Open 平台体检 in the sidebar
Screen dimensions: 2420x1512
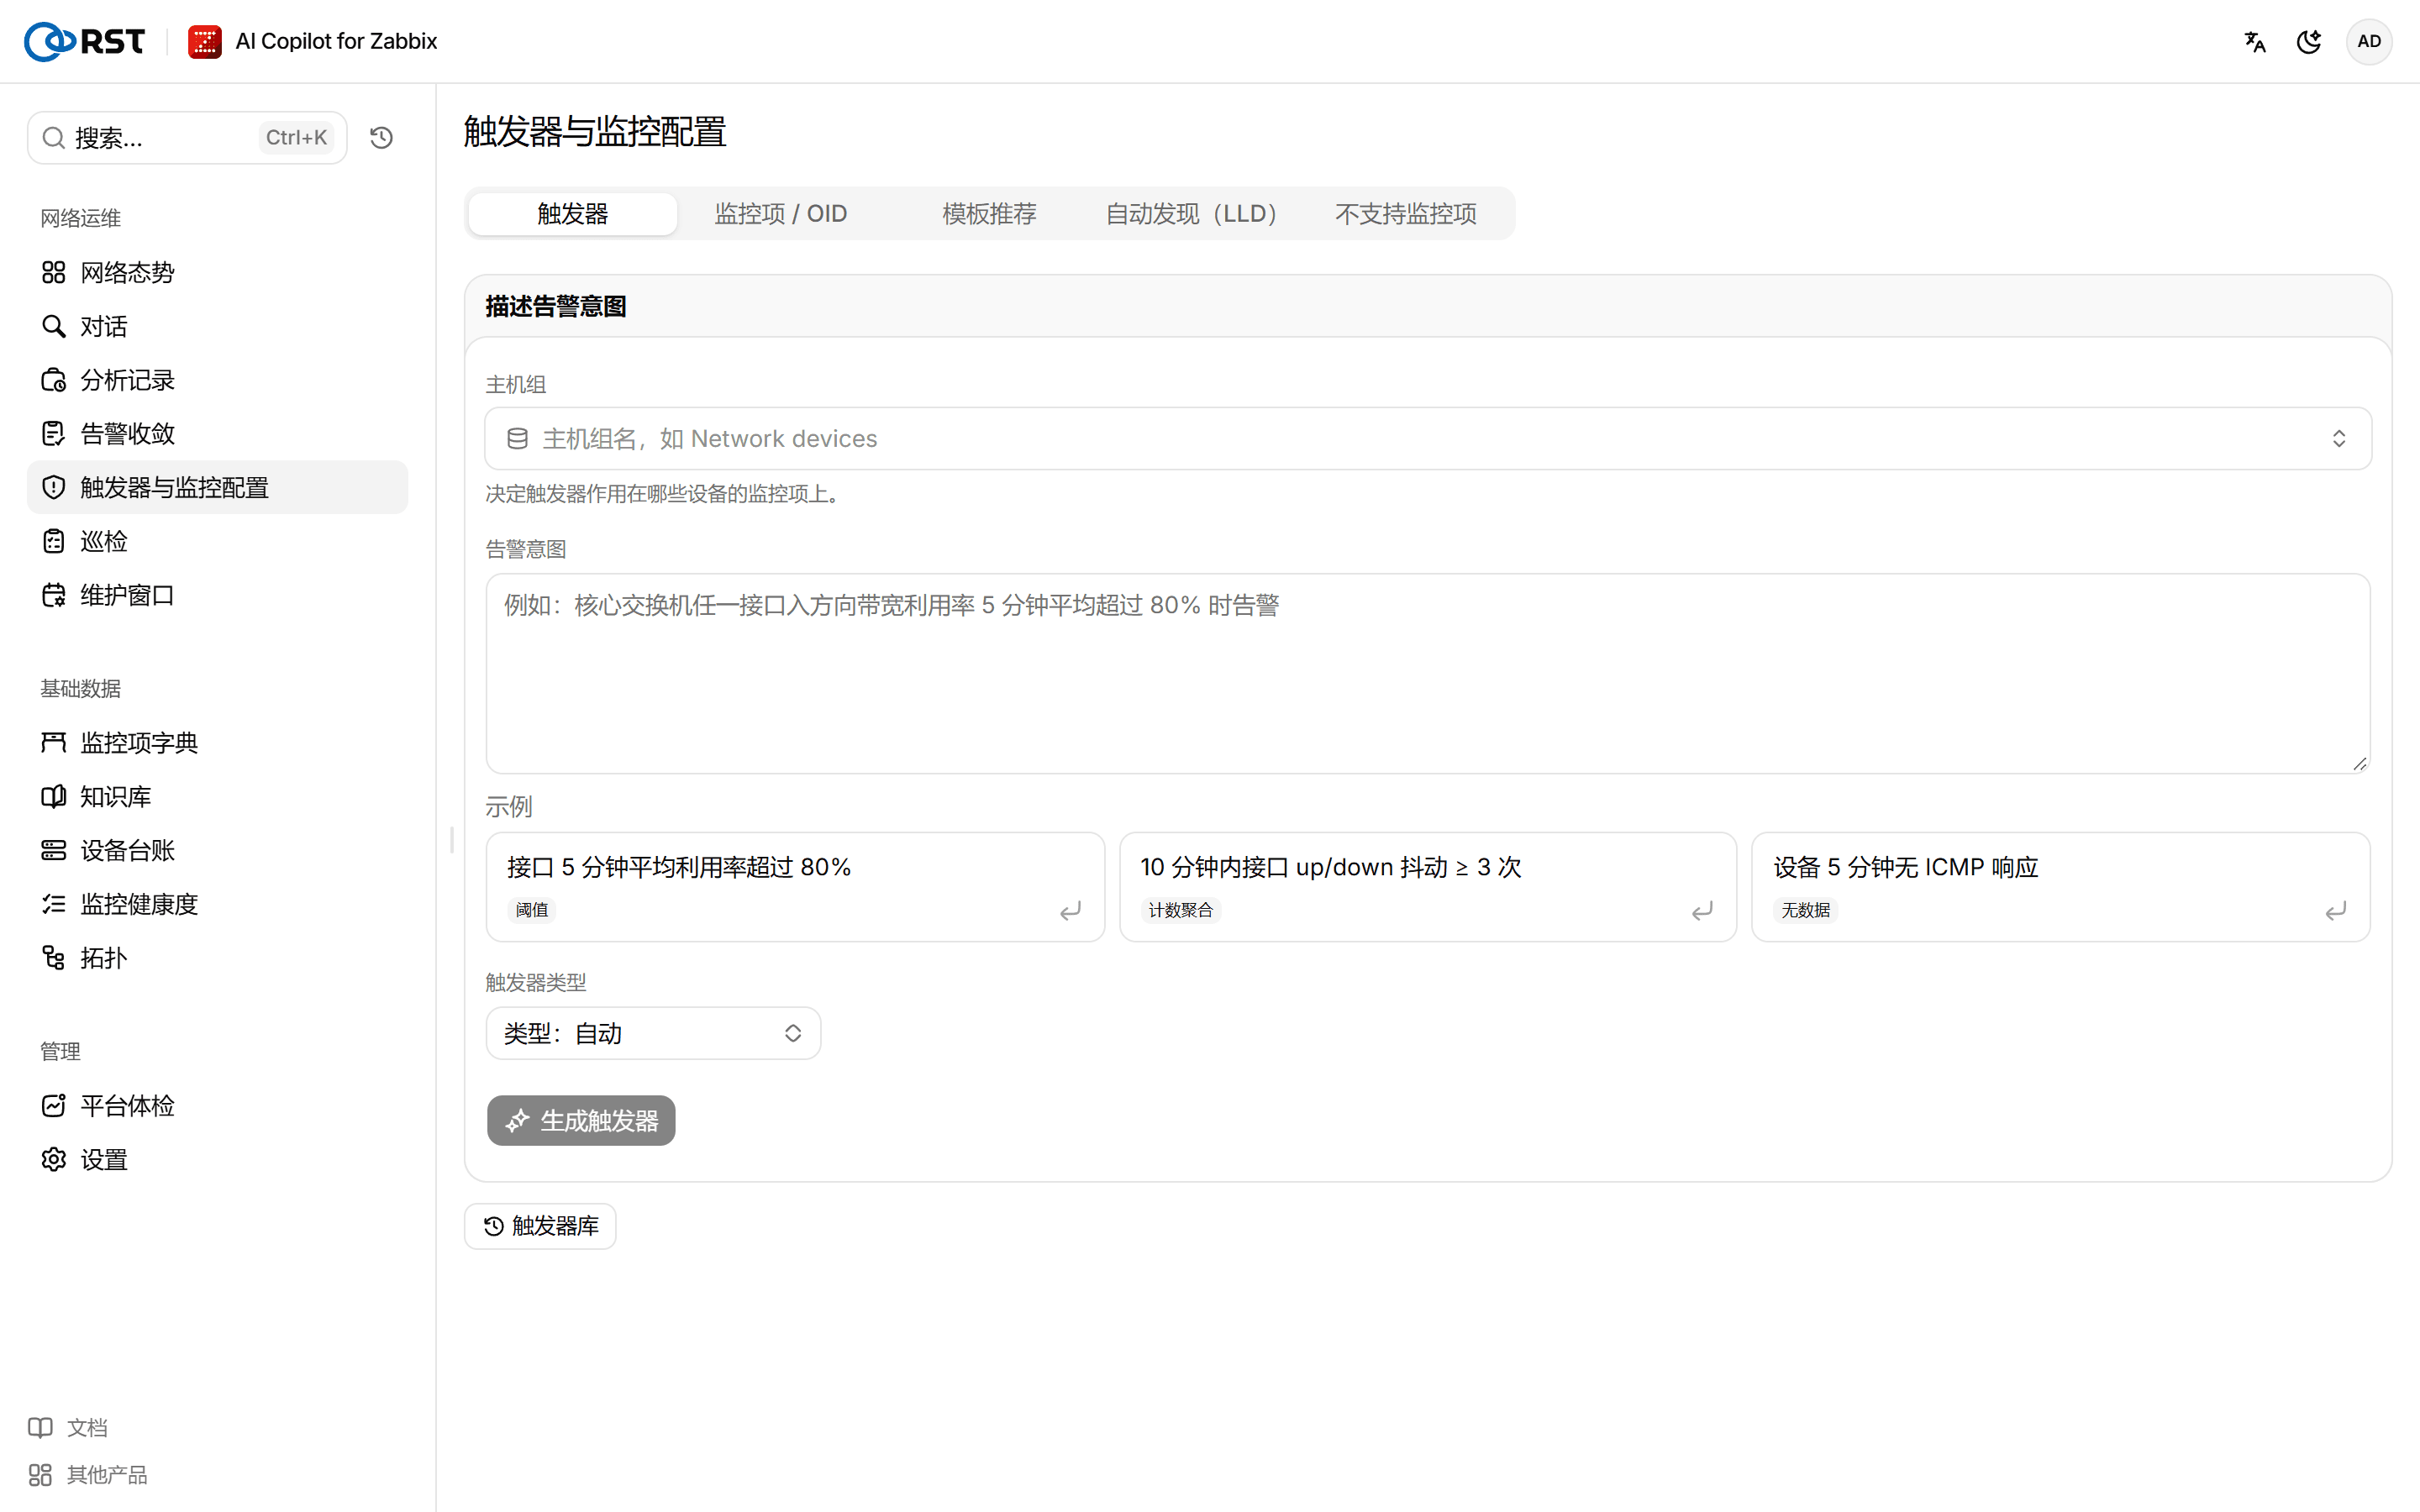[x=217, y=1105]
